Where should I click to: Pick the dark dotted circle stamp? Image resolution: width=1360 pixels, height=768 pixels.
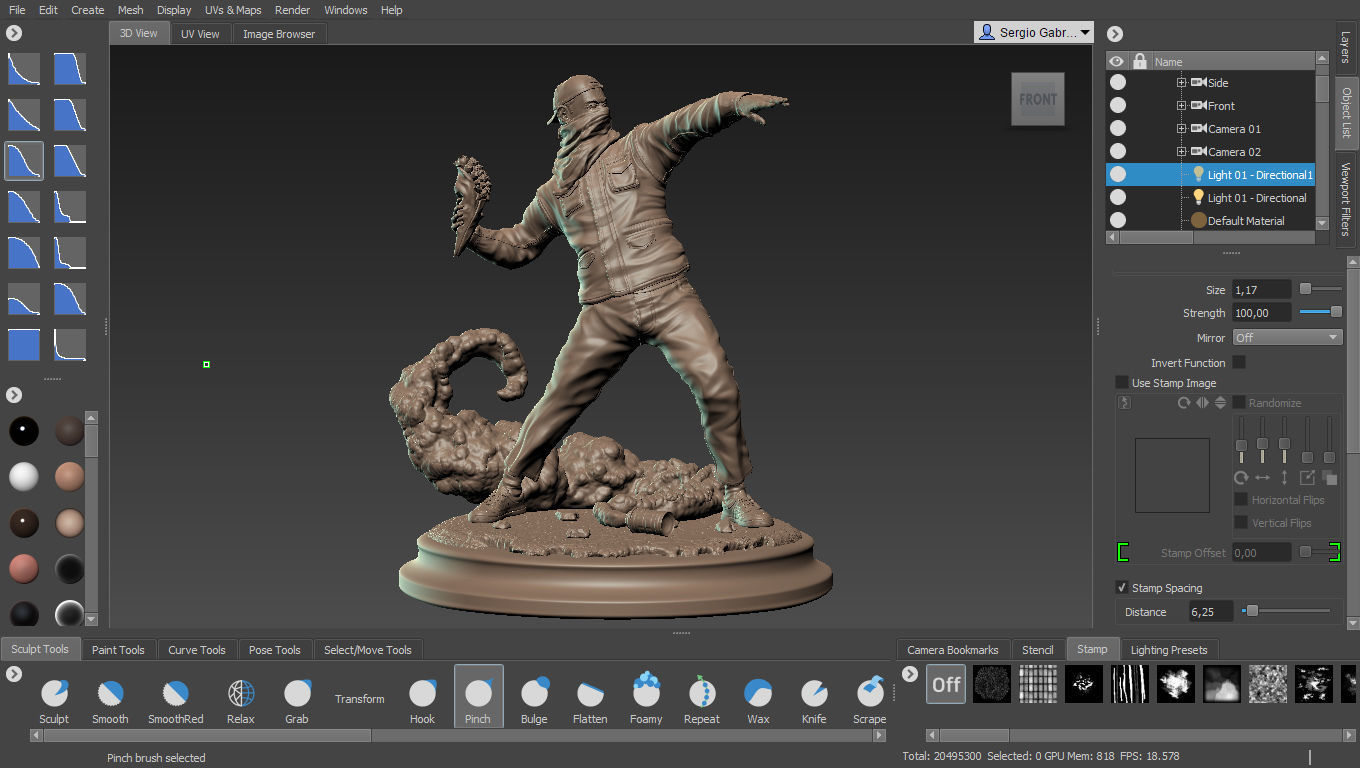tap(992, 685)
